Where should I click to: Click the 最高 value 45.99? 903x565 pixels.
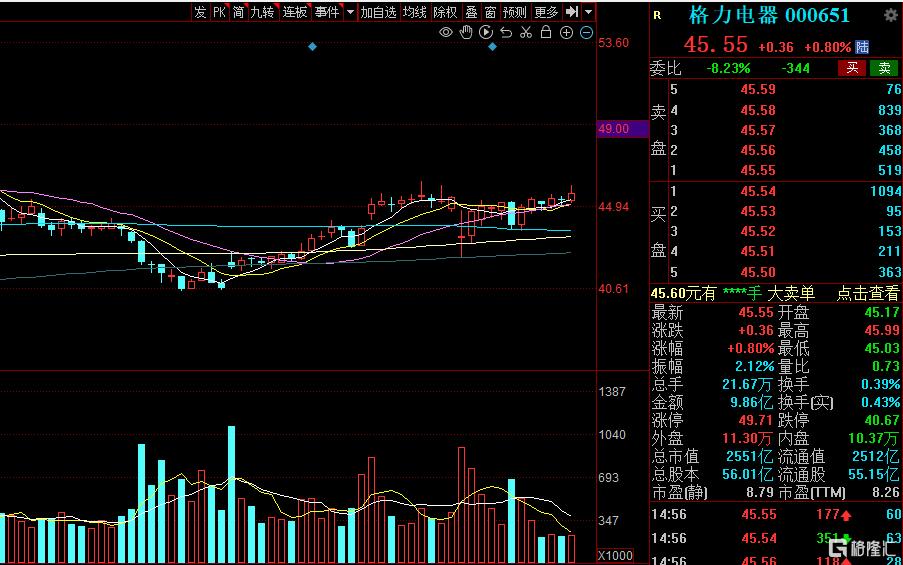[x=881, y=331]
